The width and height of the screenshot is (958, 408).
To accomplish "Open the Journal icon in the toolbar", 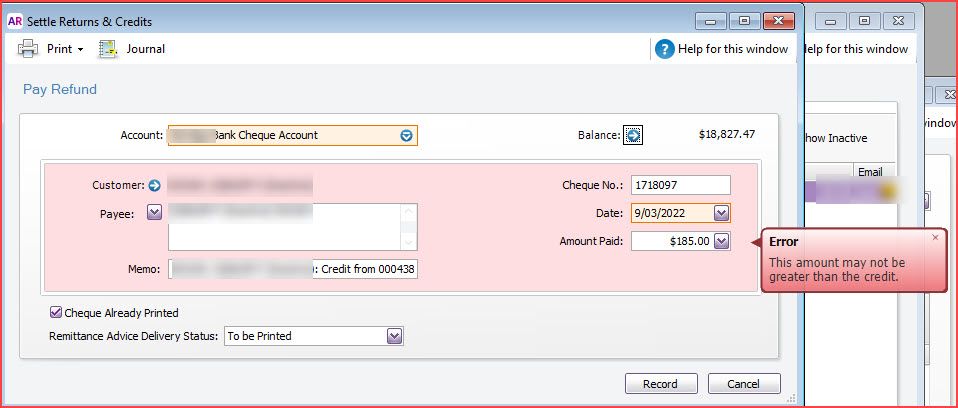I will [108, 49].
